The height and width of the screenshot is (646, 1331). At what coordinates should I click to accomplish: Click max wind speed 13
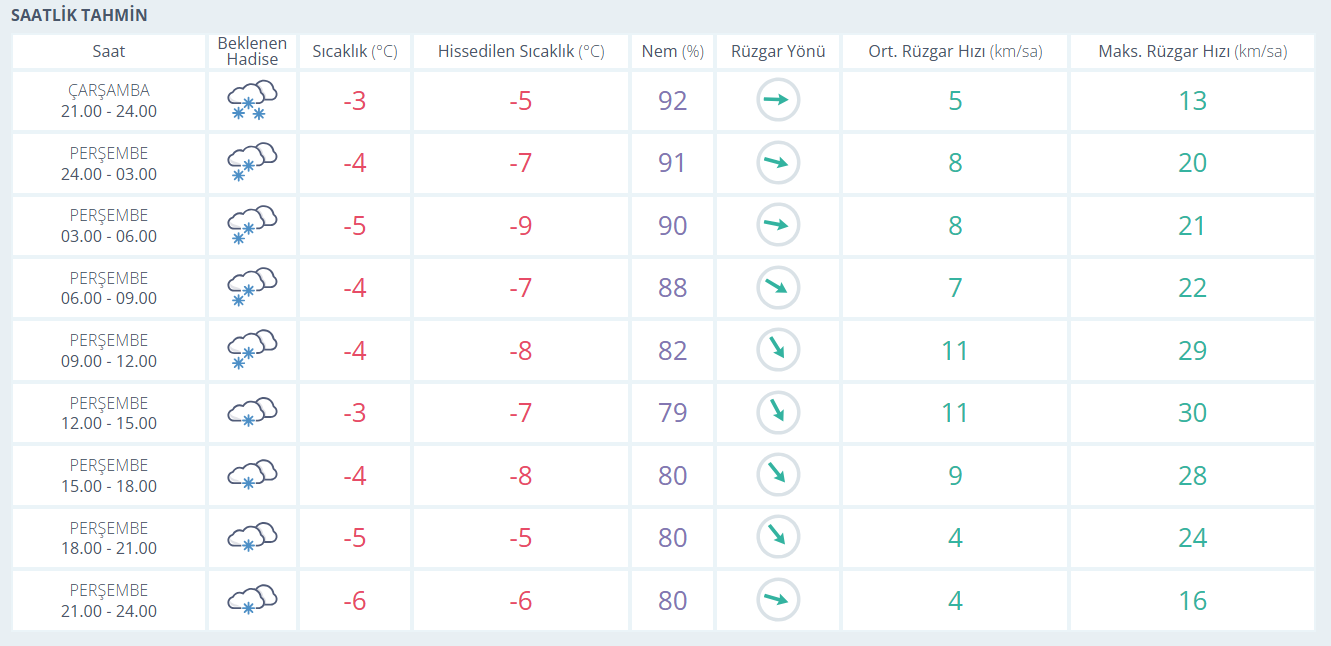(1192, 101)
